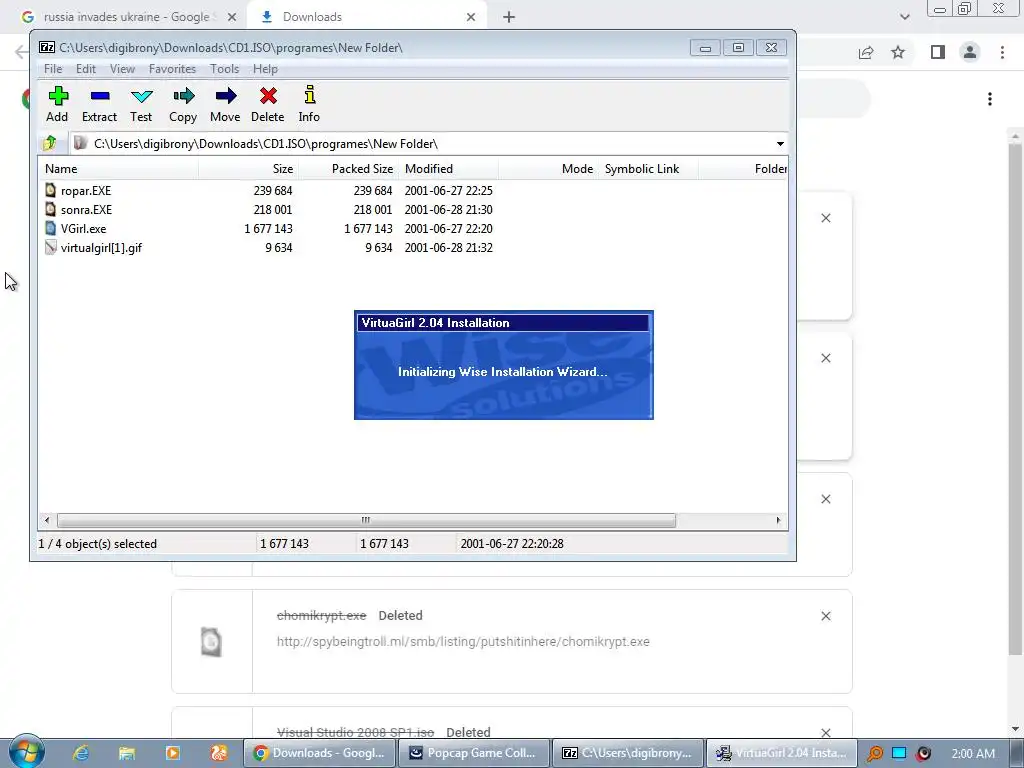This screenshot has width=1024, height=768.
Task: Open media player taskbar icon
Action: pos(173,753)
